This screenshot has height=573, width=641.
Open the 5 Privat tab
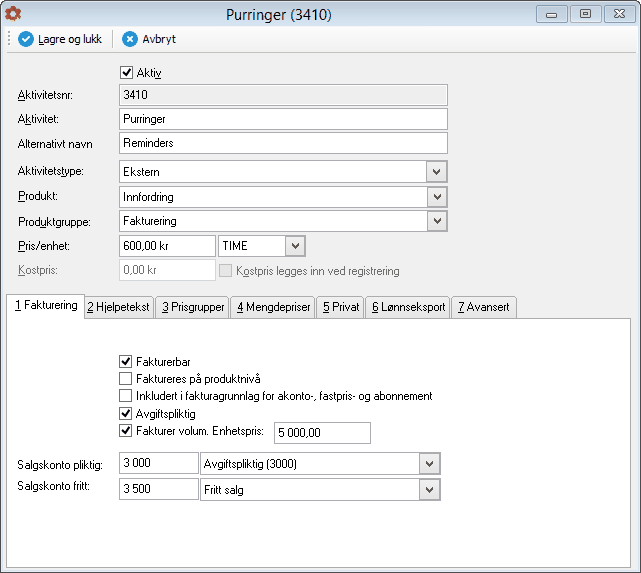[341, 307]
